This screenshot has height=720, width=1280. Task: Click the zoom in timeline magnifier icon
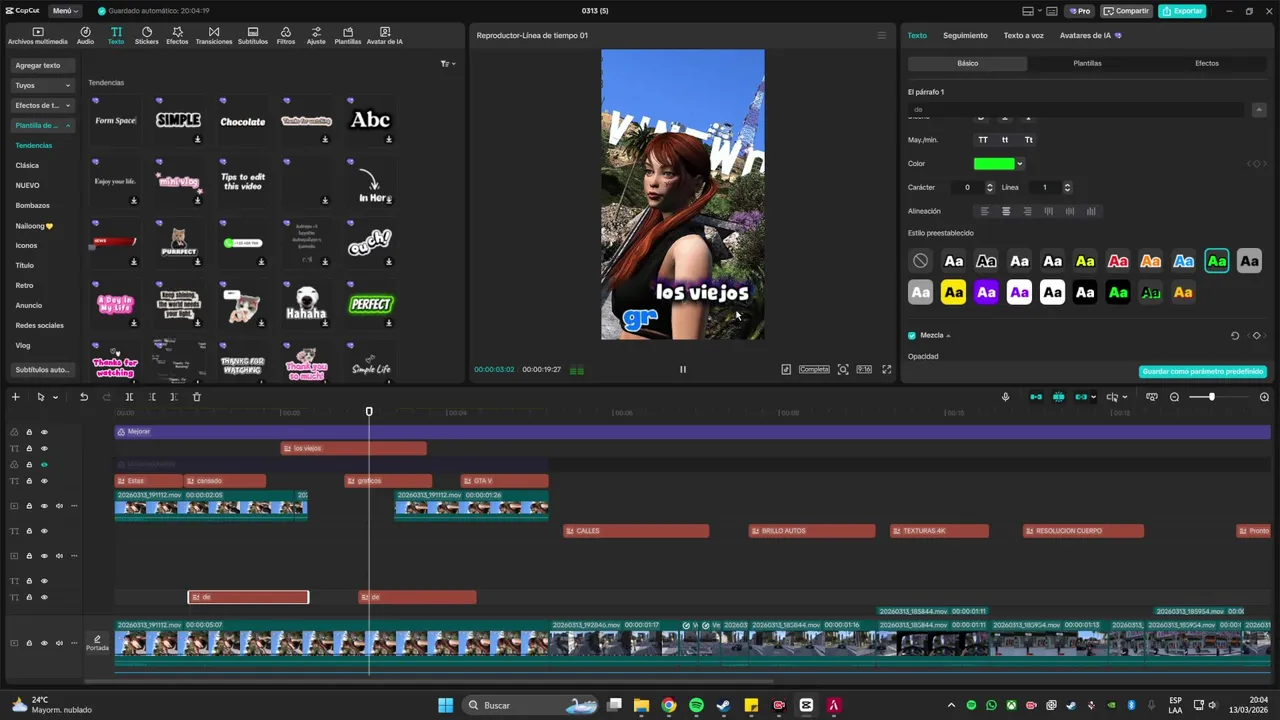tap(1264, 397)
